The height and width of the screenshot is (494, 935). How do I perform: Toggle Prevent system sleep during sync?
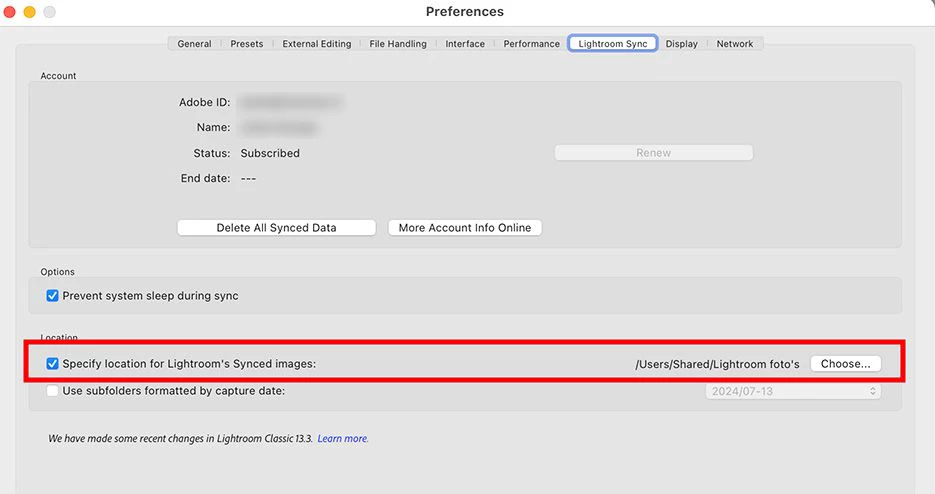point(52,296)
